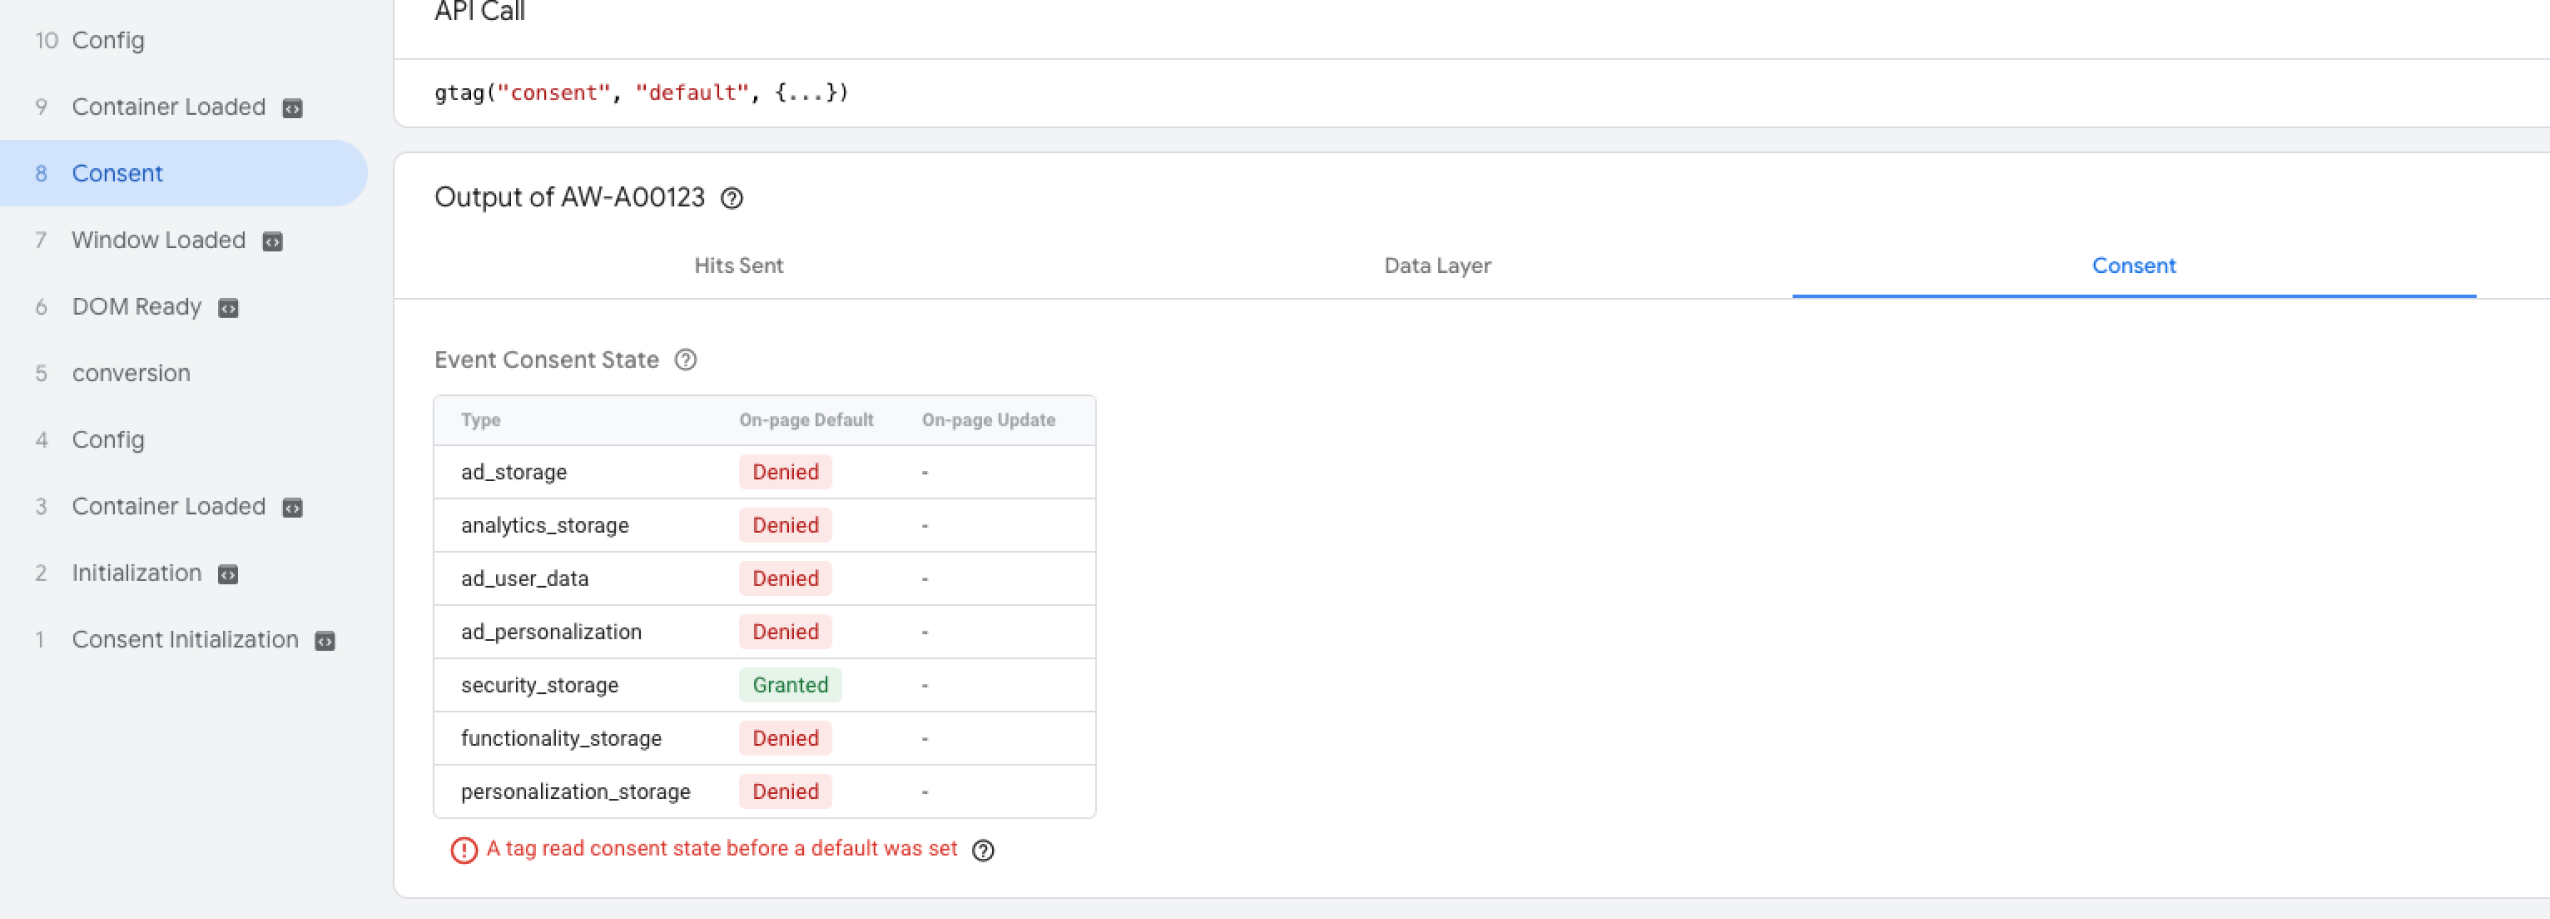Click the tag read consent warning text

721,849
